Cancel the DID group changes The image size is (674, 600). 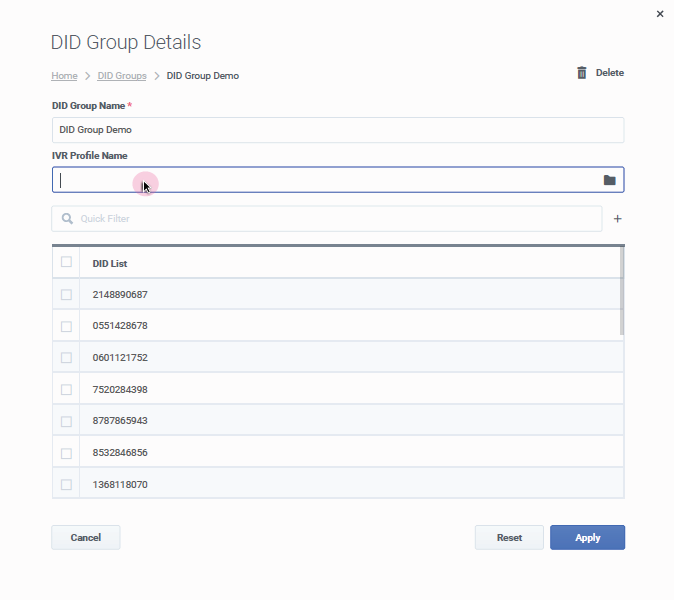[86, 538]
